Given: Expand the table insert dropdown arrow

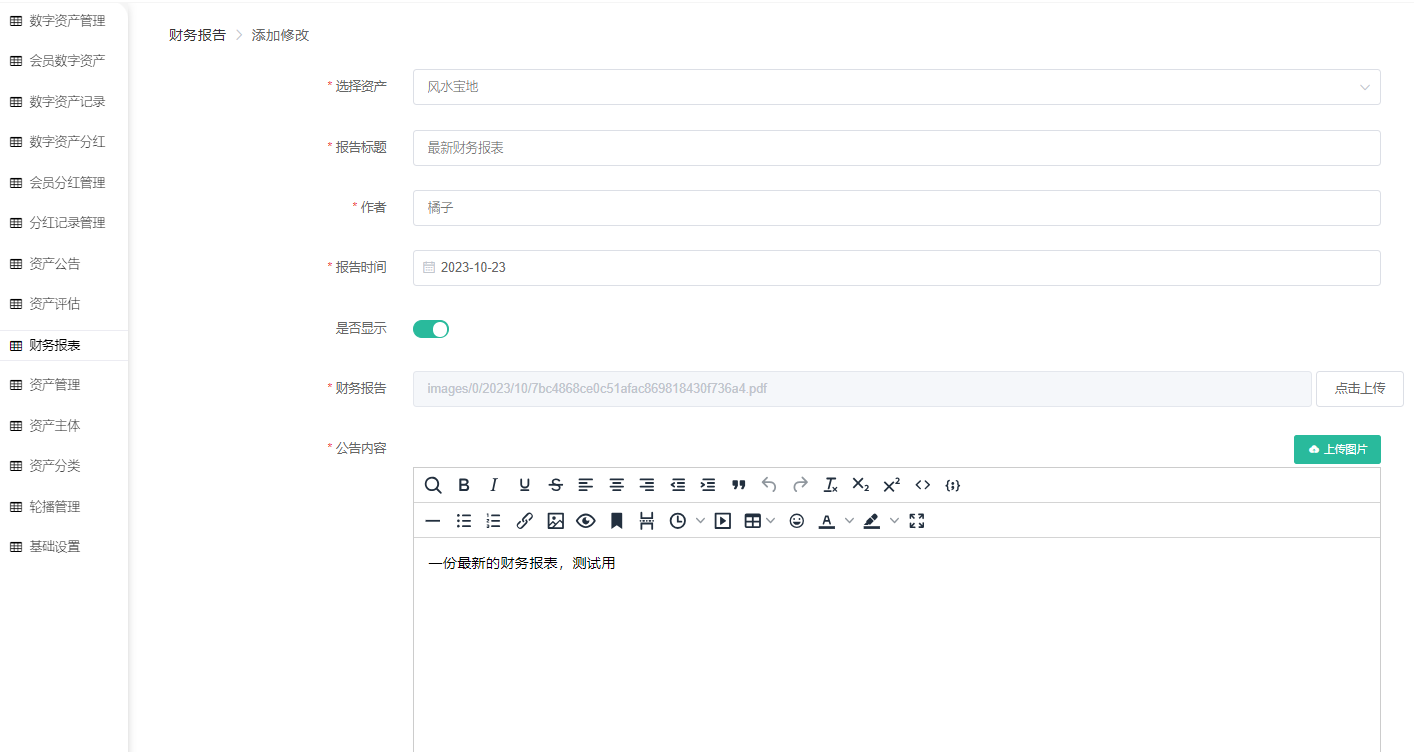Looking at the screenshot, I should click(x=770, y=521).
